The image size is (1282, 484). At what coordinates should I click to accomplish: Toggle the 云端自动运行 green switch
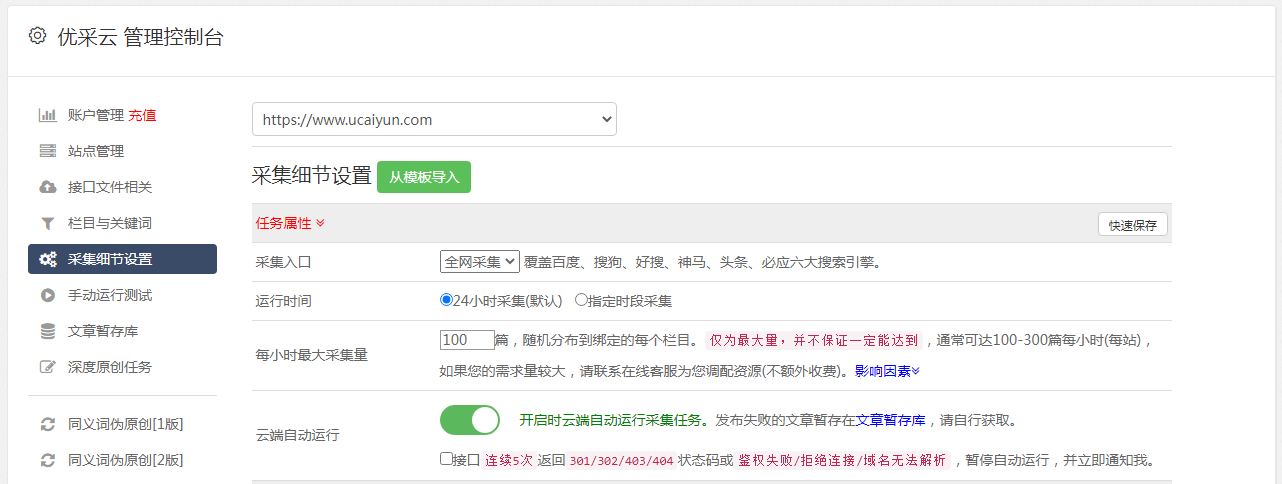pos(469,420)
